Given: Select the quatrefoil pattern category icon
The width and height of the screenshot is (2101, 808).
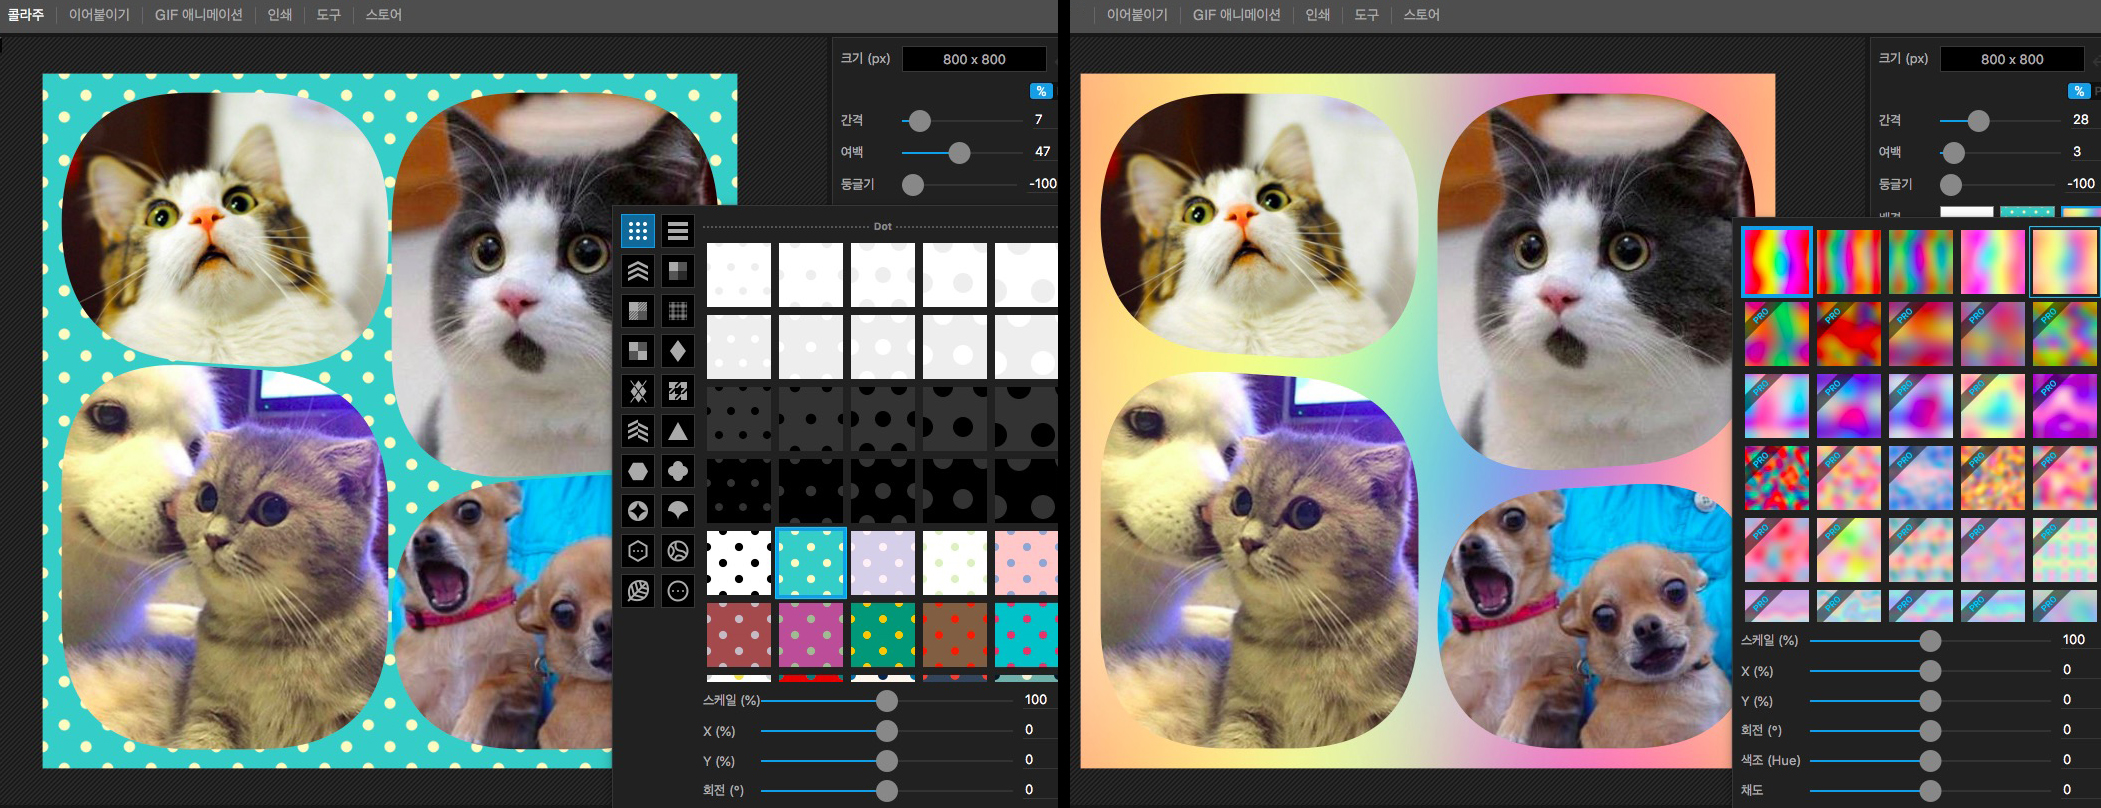Looking at the screenshot, I should click(678, 471).
